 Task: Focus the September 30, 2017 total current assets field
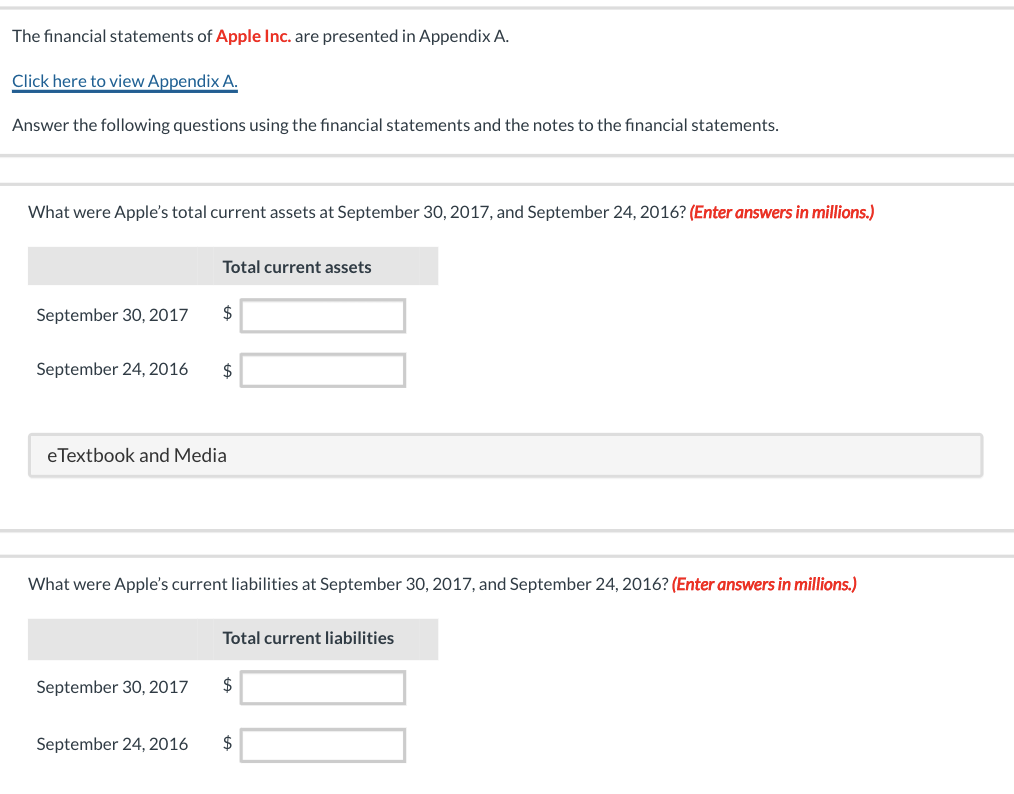click(x=323, y=316)
